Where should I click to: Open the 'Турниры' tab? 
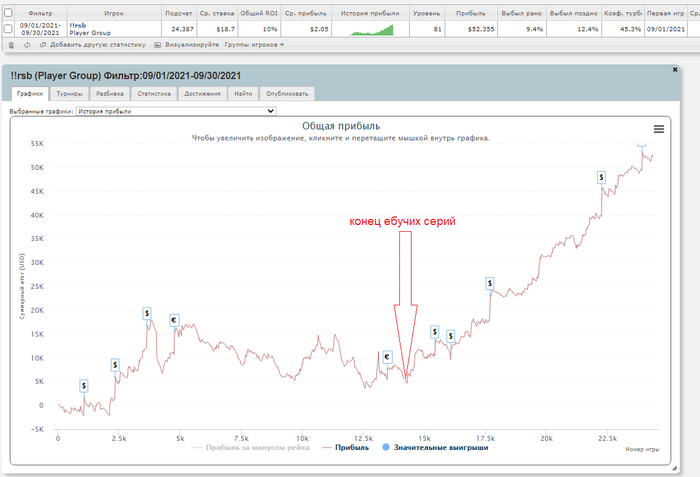pyautogui.click(x=69, y=94)
